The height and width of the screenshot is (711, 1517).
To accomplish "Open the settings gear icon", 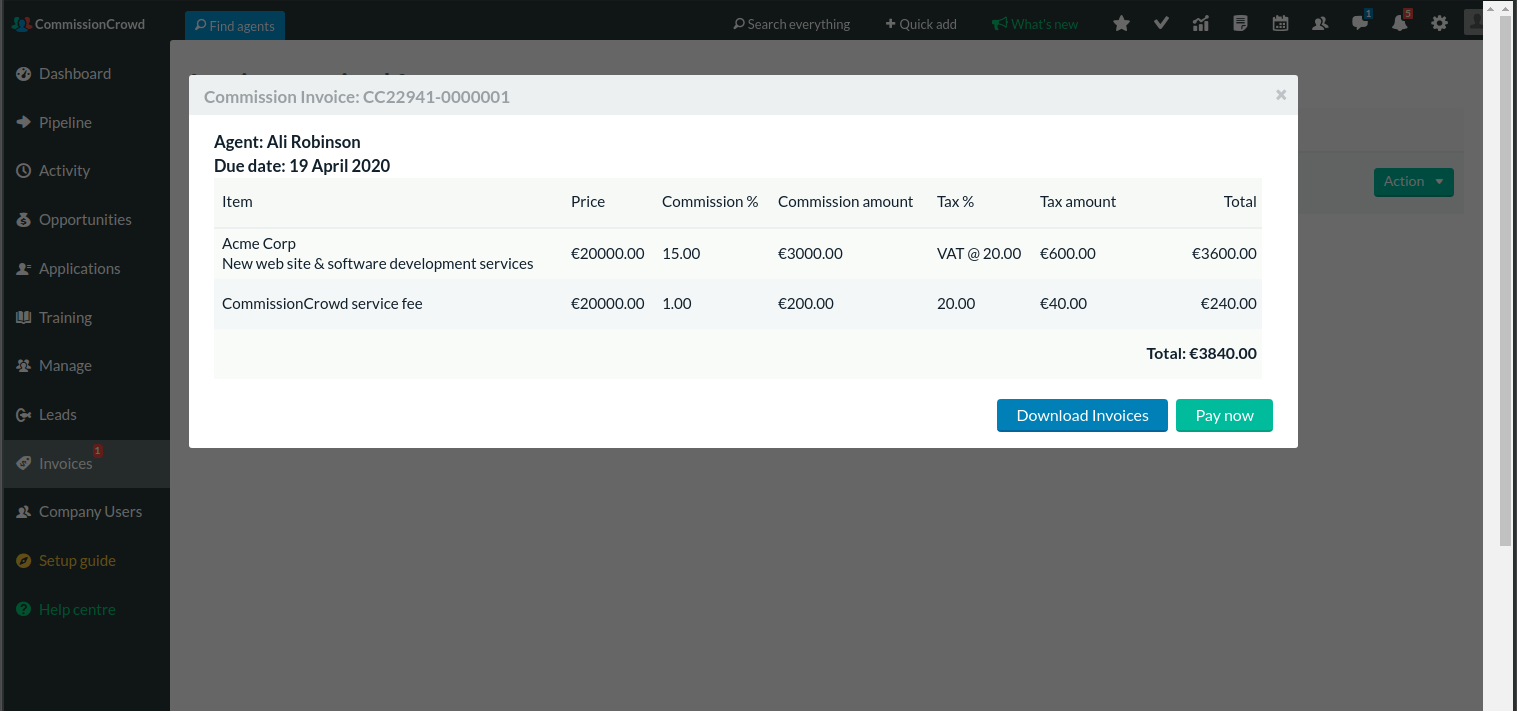I will point(1439,24).
